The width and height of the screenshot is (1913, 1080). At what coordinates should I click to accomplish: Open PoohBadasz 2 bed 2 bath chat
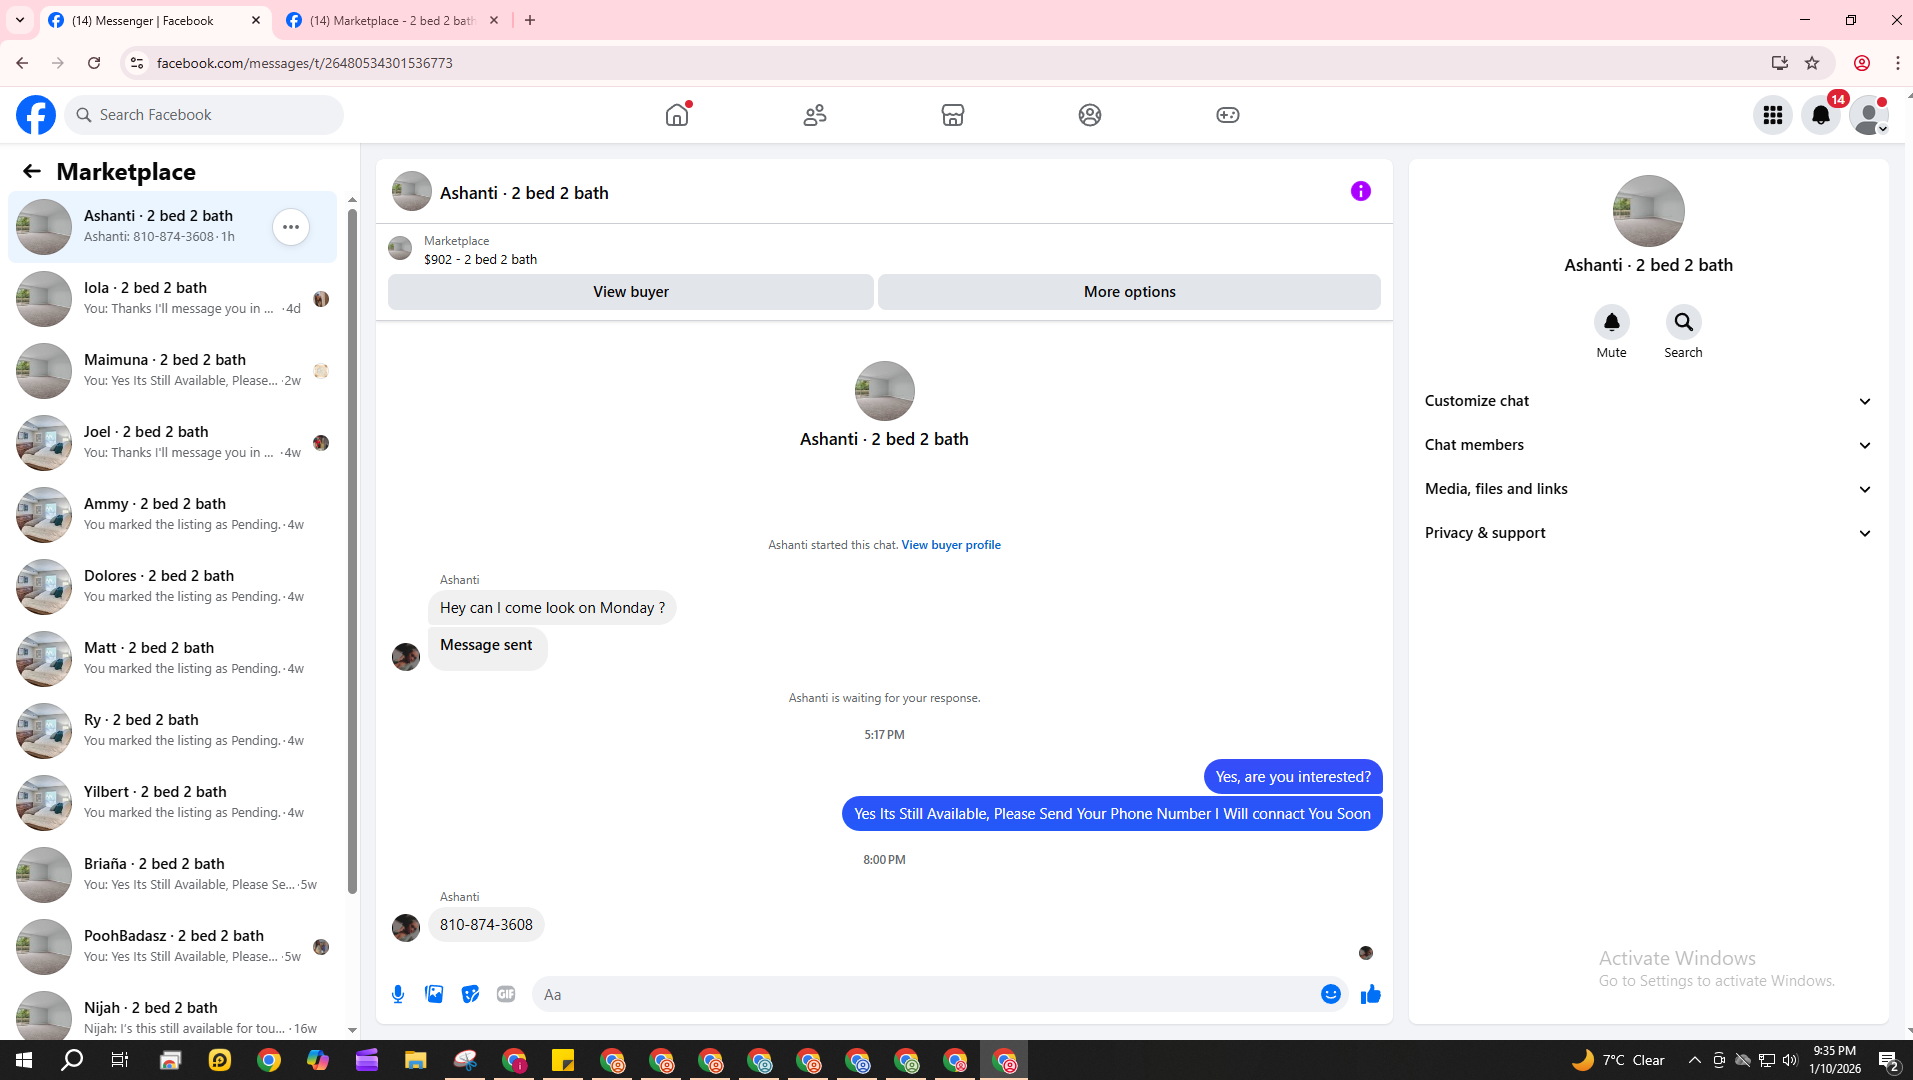pos(172,947)
